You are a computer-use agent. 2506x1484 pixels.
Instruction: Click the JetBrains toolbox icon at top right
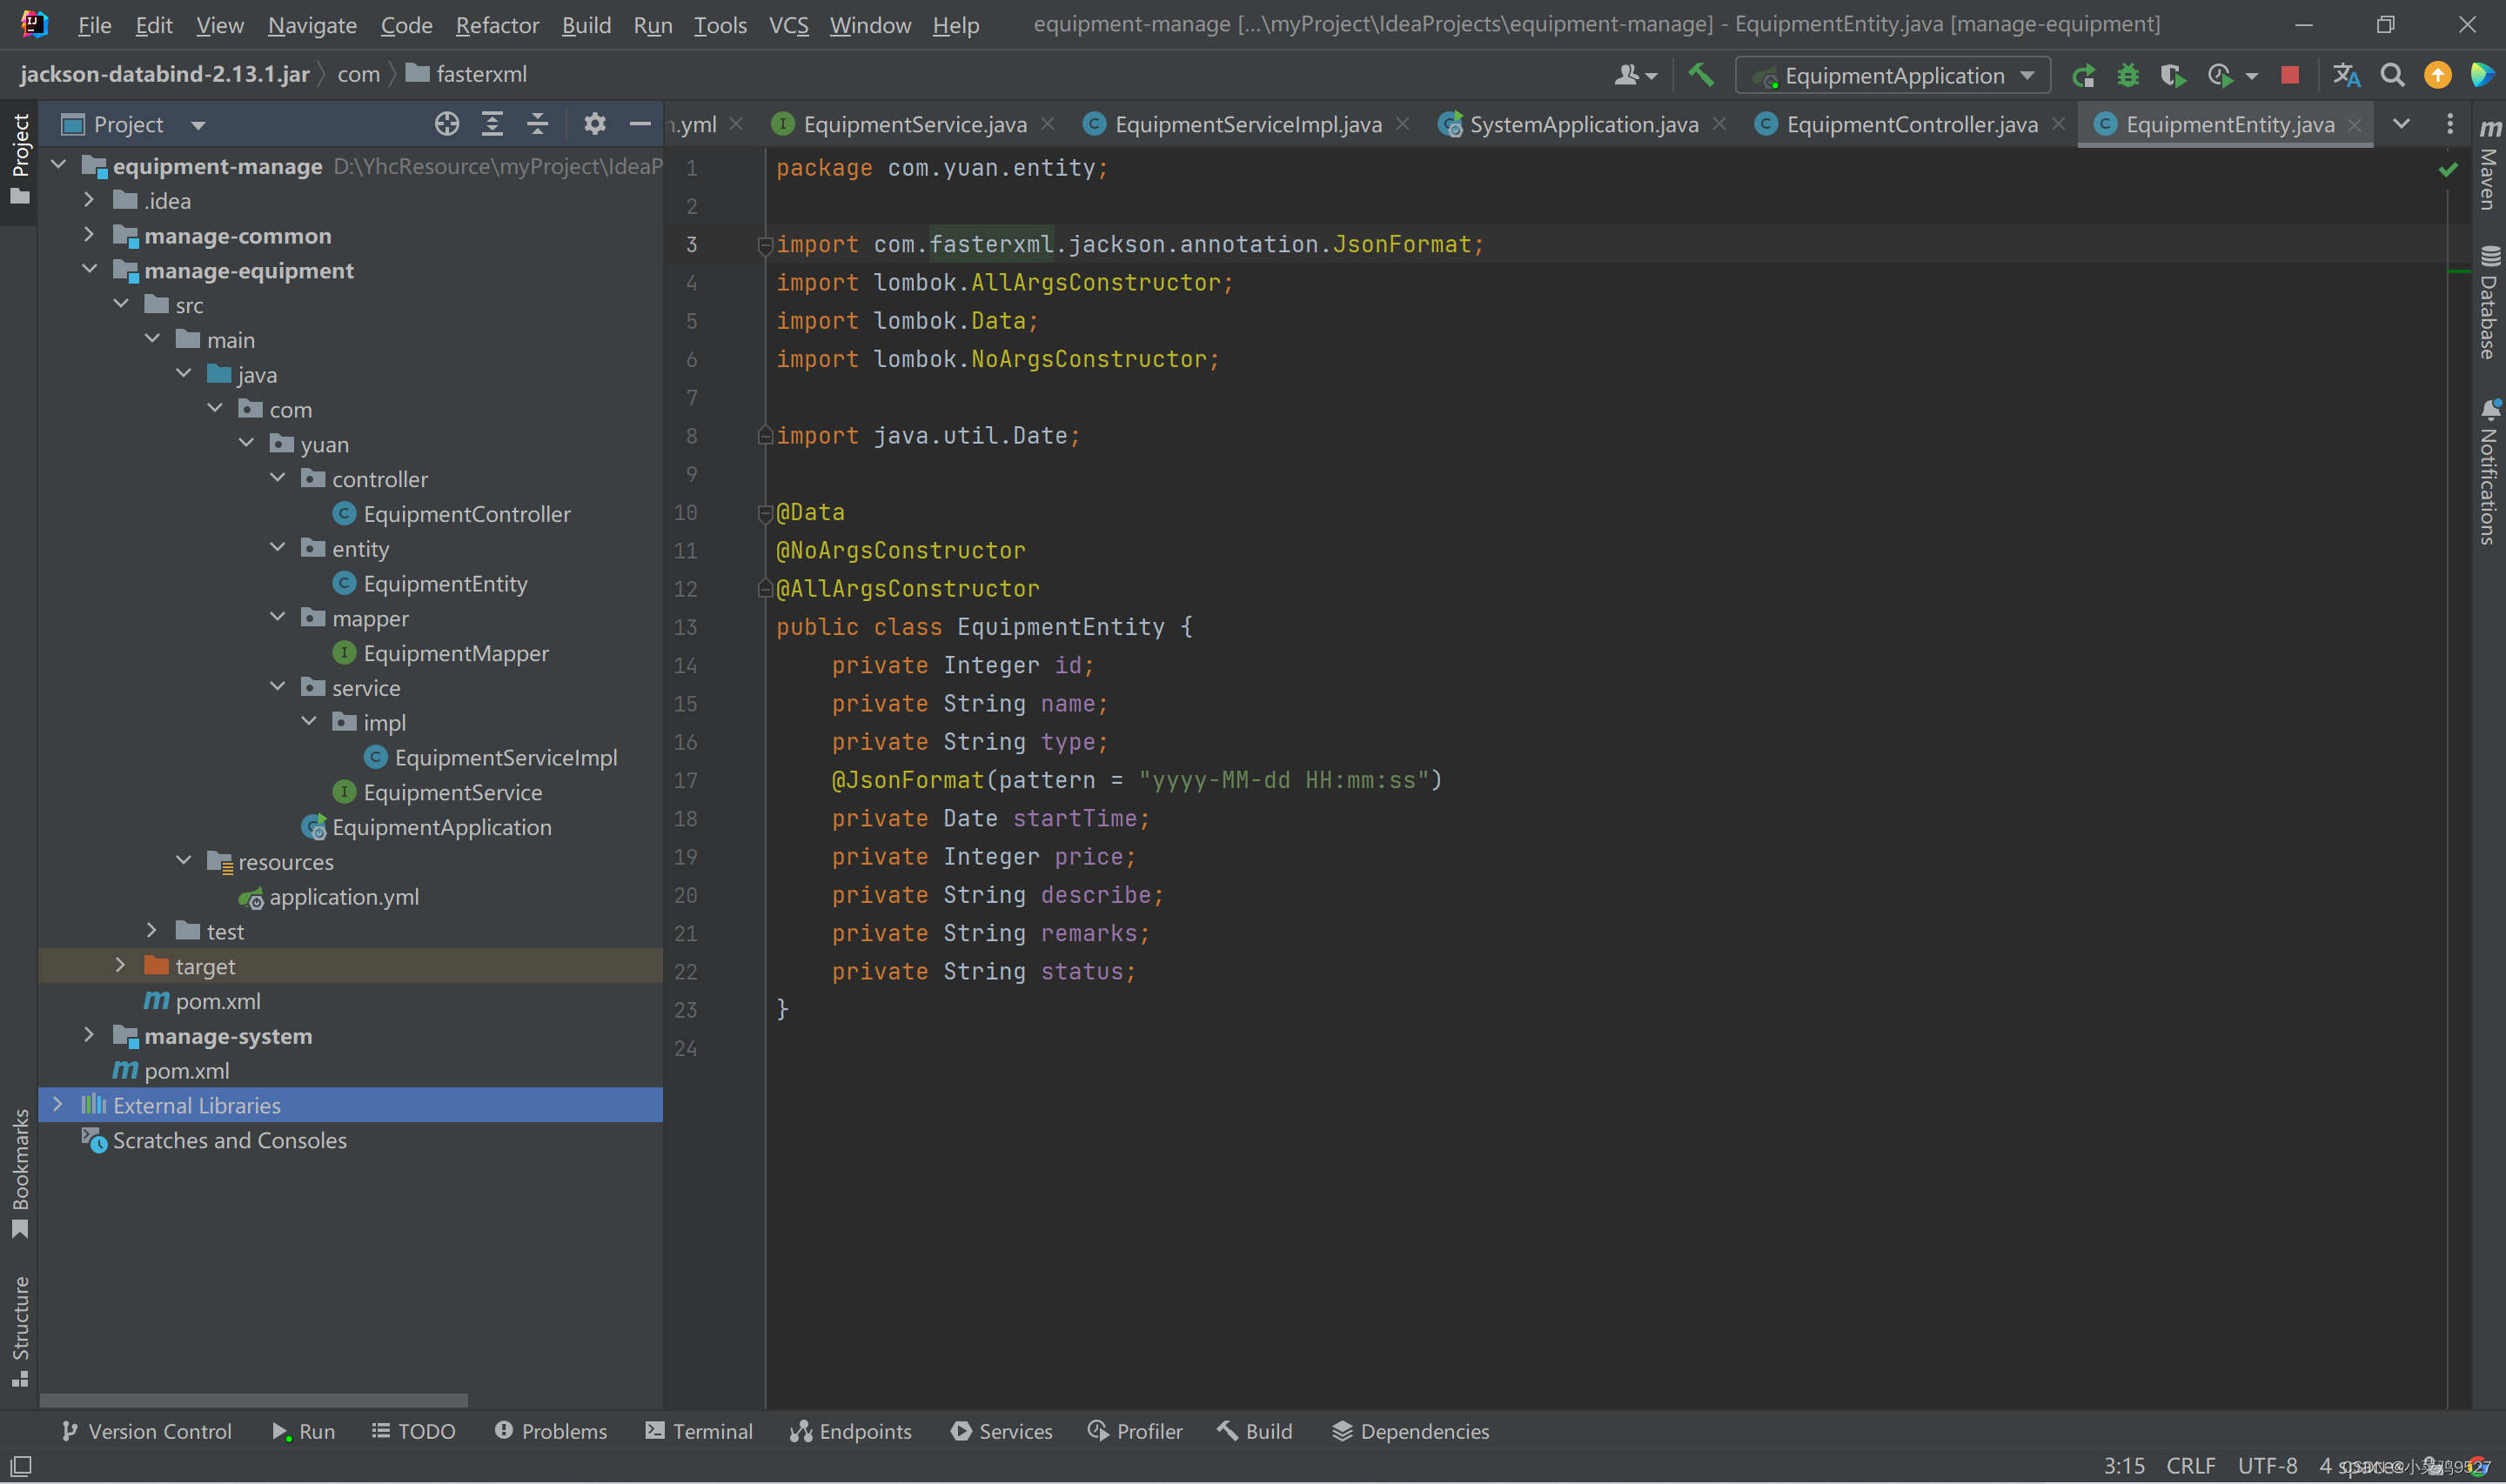2482,76
